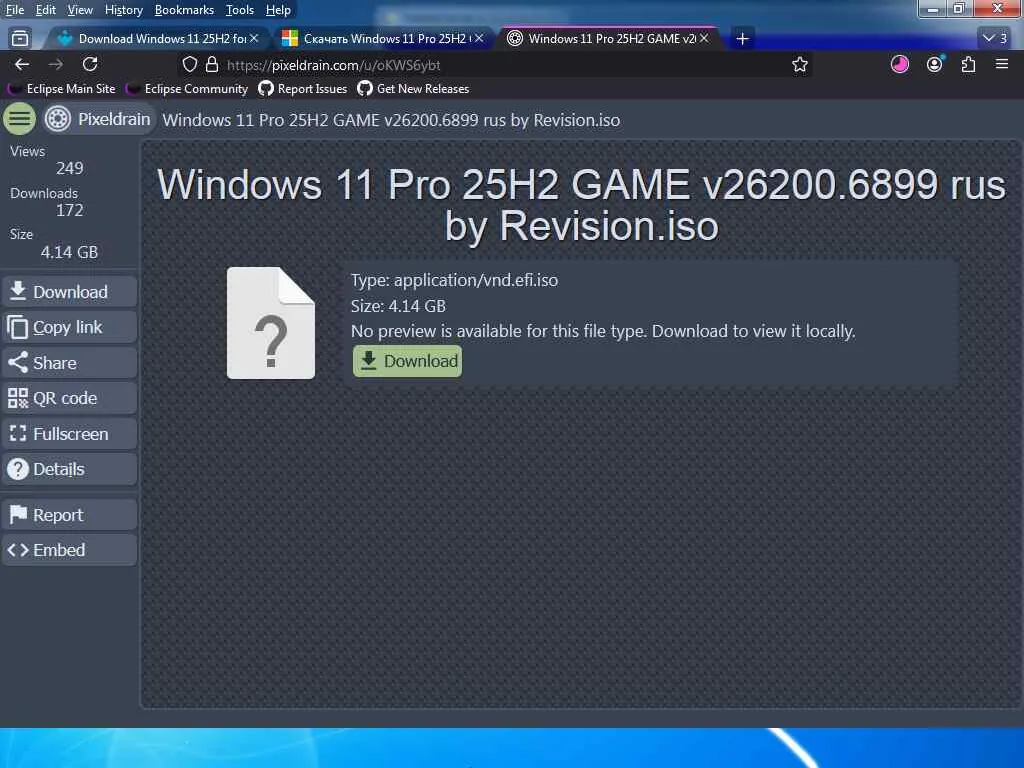Open a new tab with the plus button
1024x768 pixels.
coord(743,39)
